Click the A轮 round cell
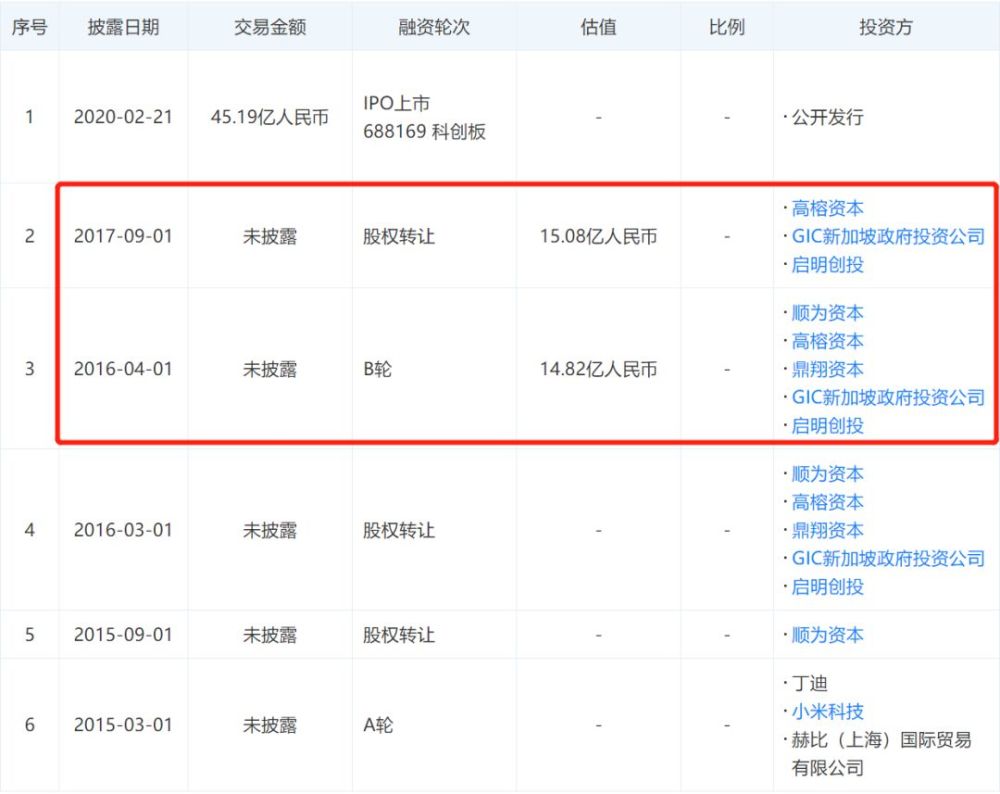 (x=378, y=725)
